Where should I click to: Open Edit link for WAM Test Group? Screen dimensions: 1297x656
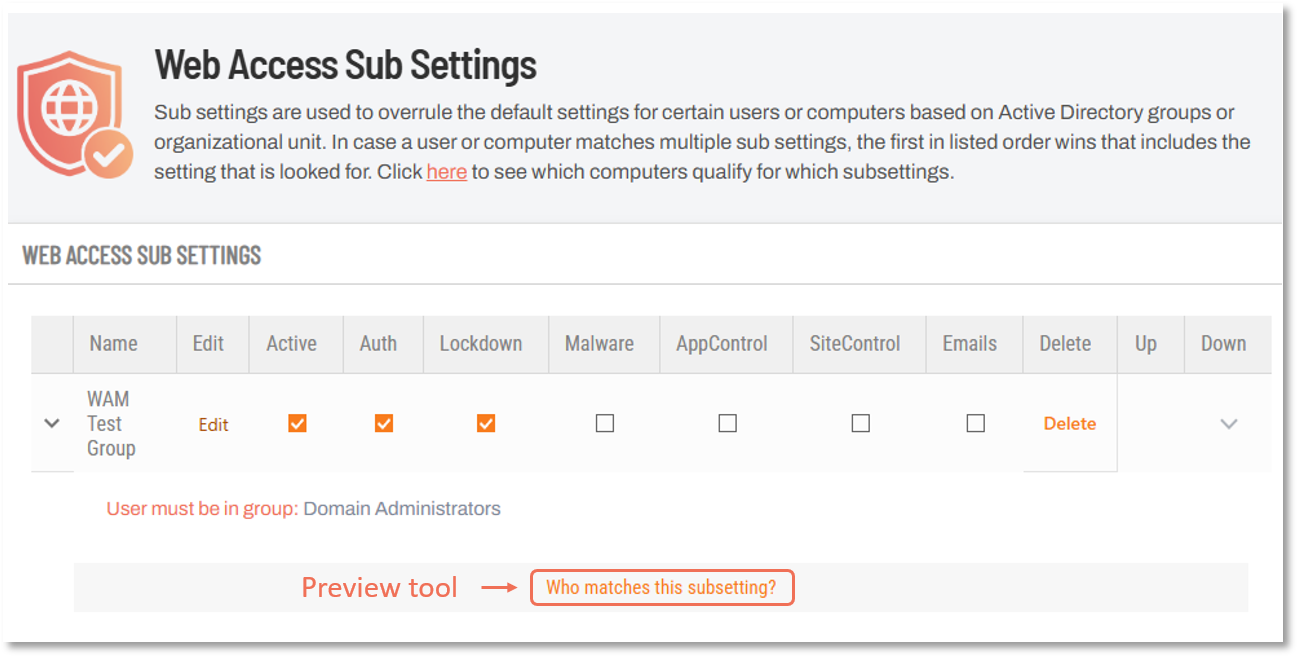point(213,425)
